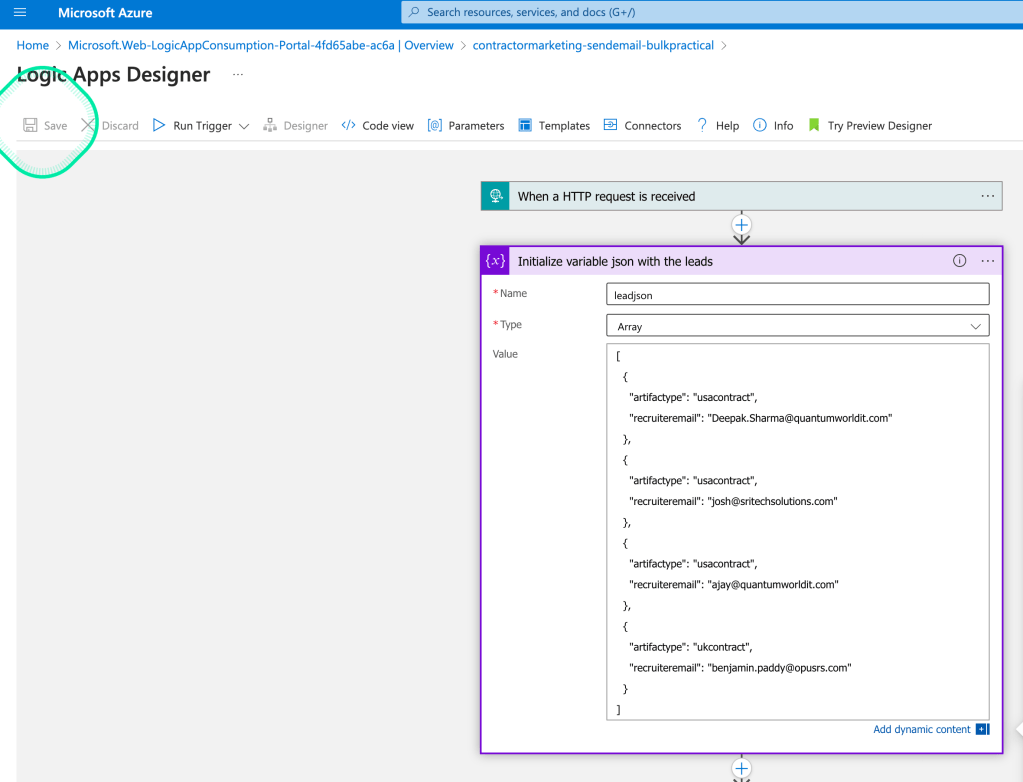Click info icon on Initialize variable header

(959, 261)
